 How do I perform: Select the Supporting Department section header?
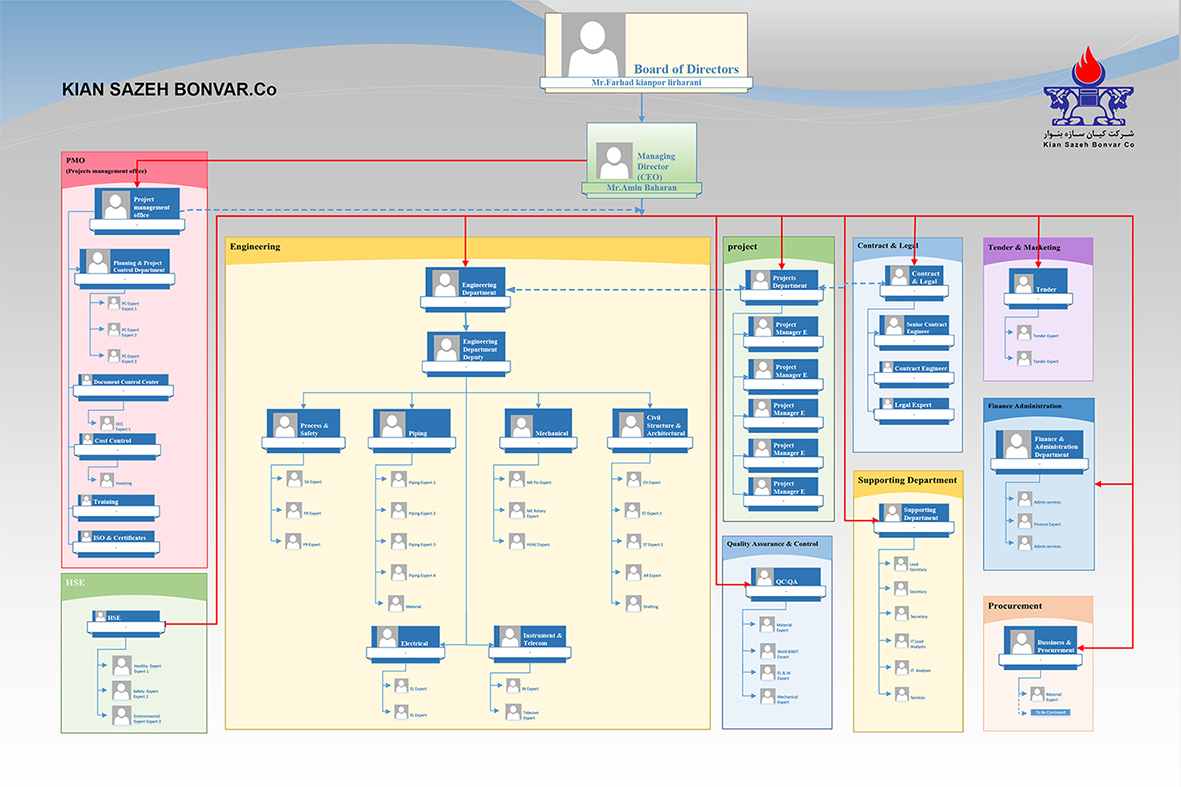tap(908, 481)
